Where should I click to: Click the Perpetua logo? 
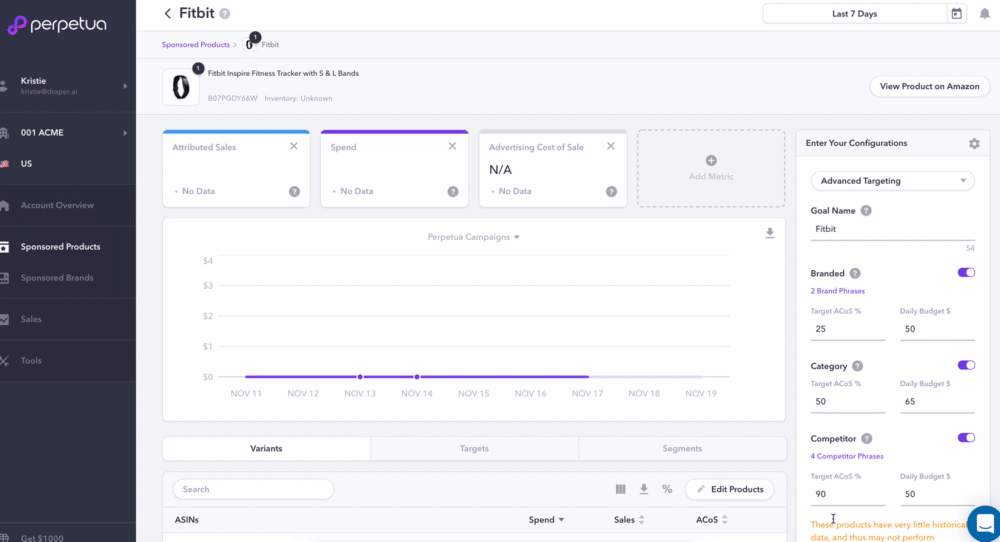click(x=57, y=25)
